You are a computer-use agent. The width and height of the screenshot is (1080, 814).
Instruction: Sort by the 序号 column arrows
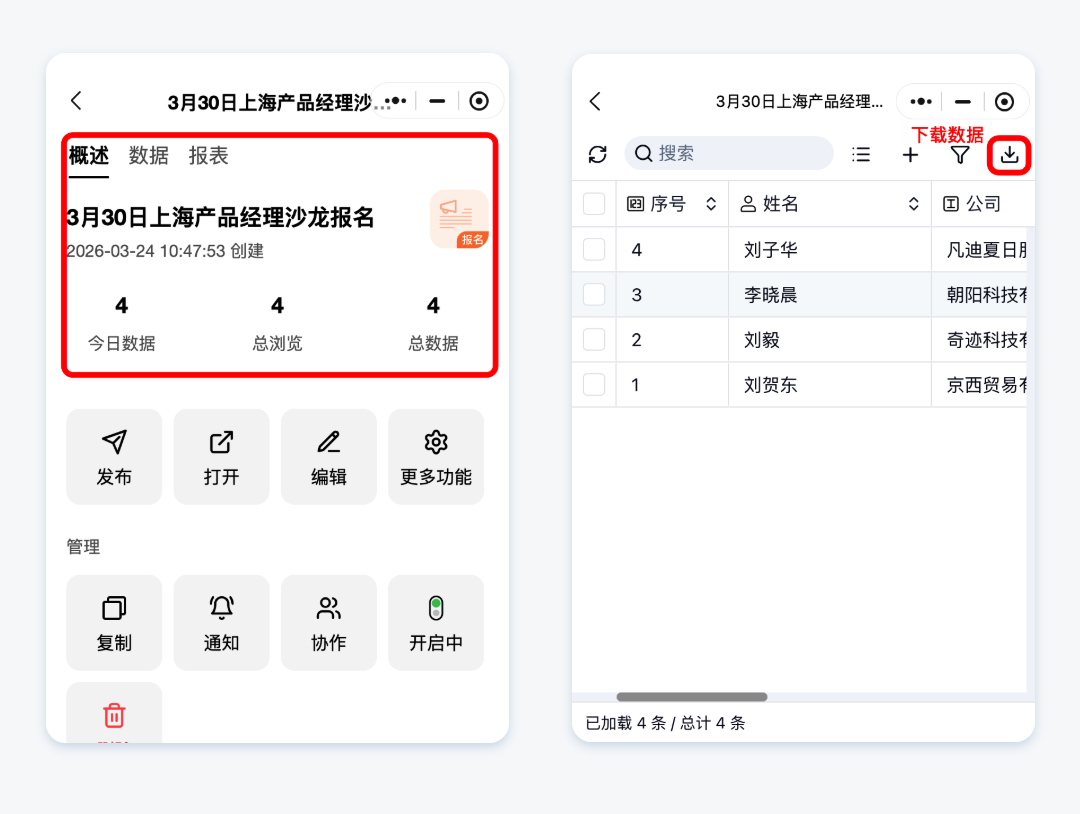(x=711, y=204)
